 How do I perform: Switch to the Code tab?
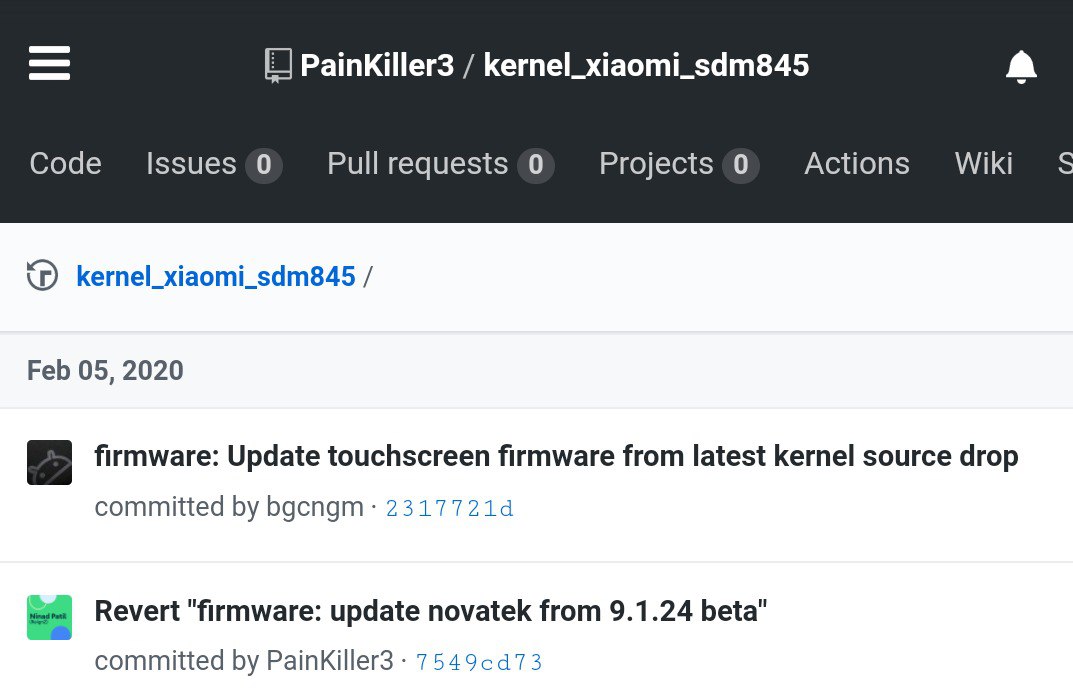pyautogui.click(x=66, y=164)
